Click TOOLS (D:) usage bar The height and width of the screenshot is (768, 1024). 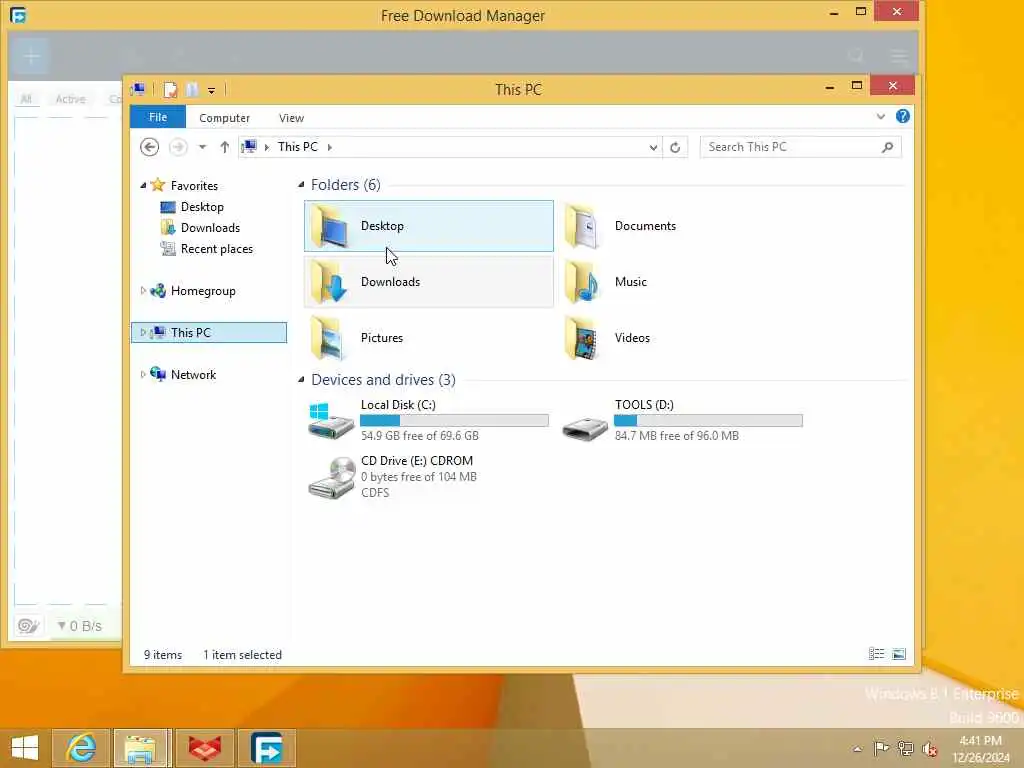(708, 421)
